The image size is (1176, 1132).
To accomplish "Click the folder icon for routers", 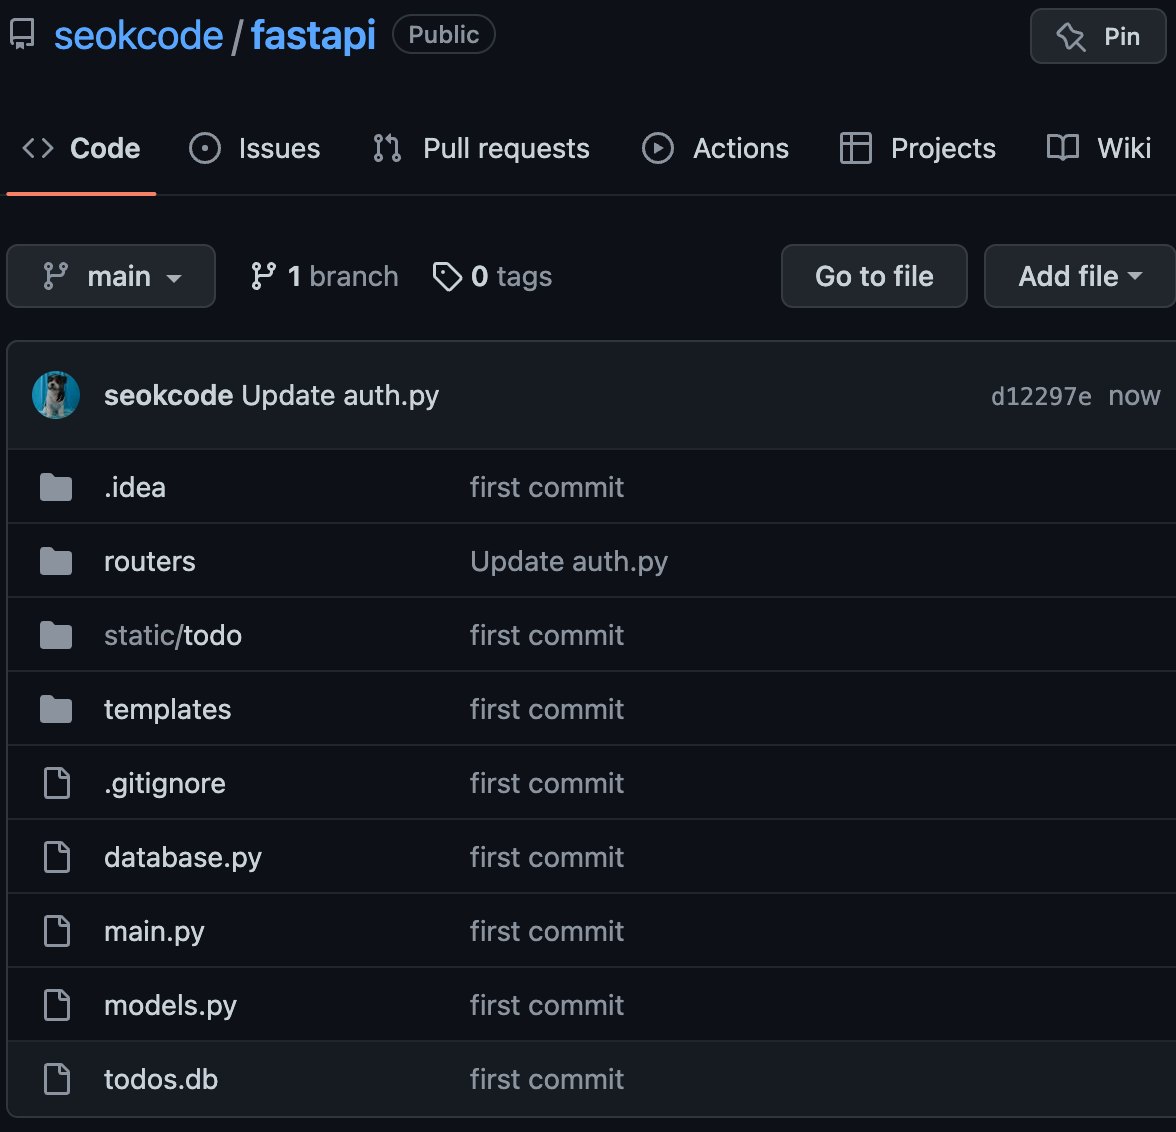I will [56, 561].
